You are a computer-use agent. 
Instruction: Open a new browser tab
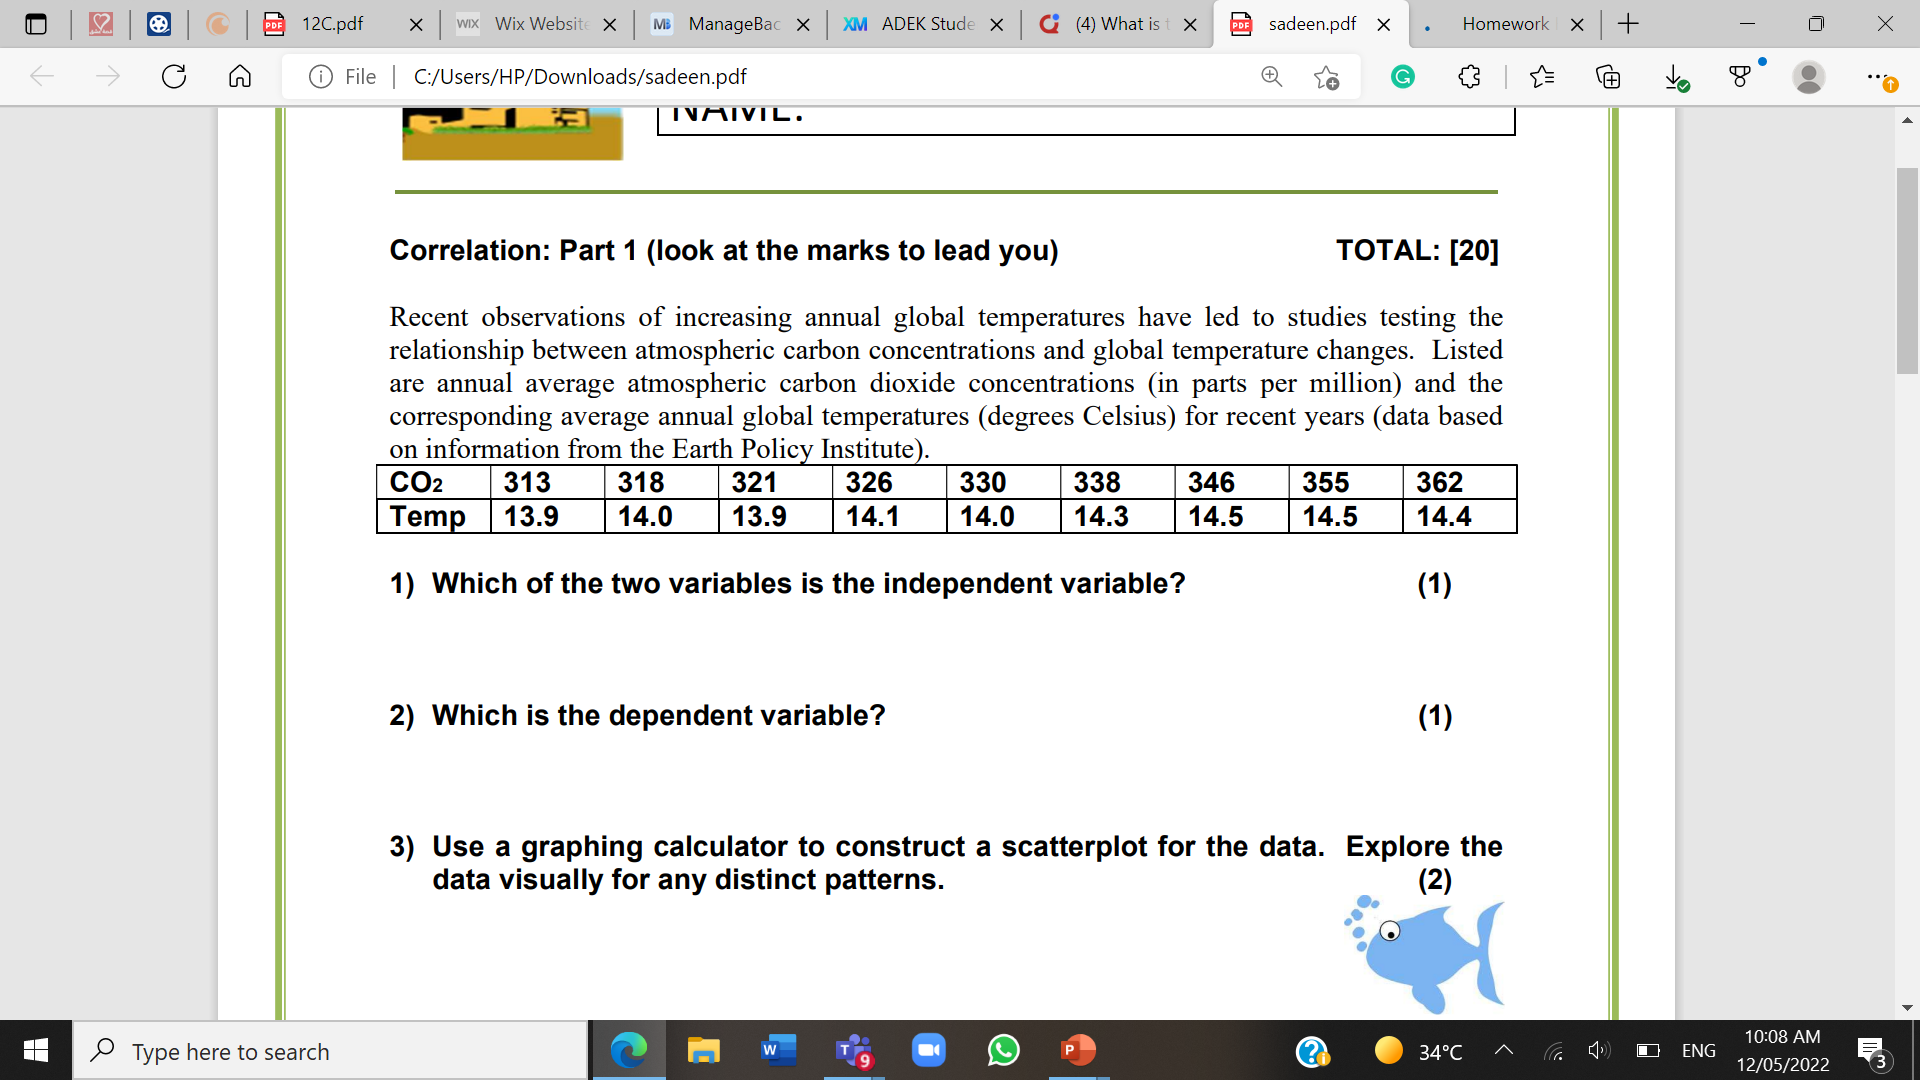pos(1628,24)
